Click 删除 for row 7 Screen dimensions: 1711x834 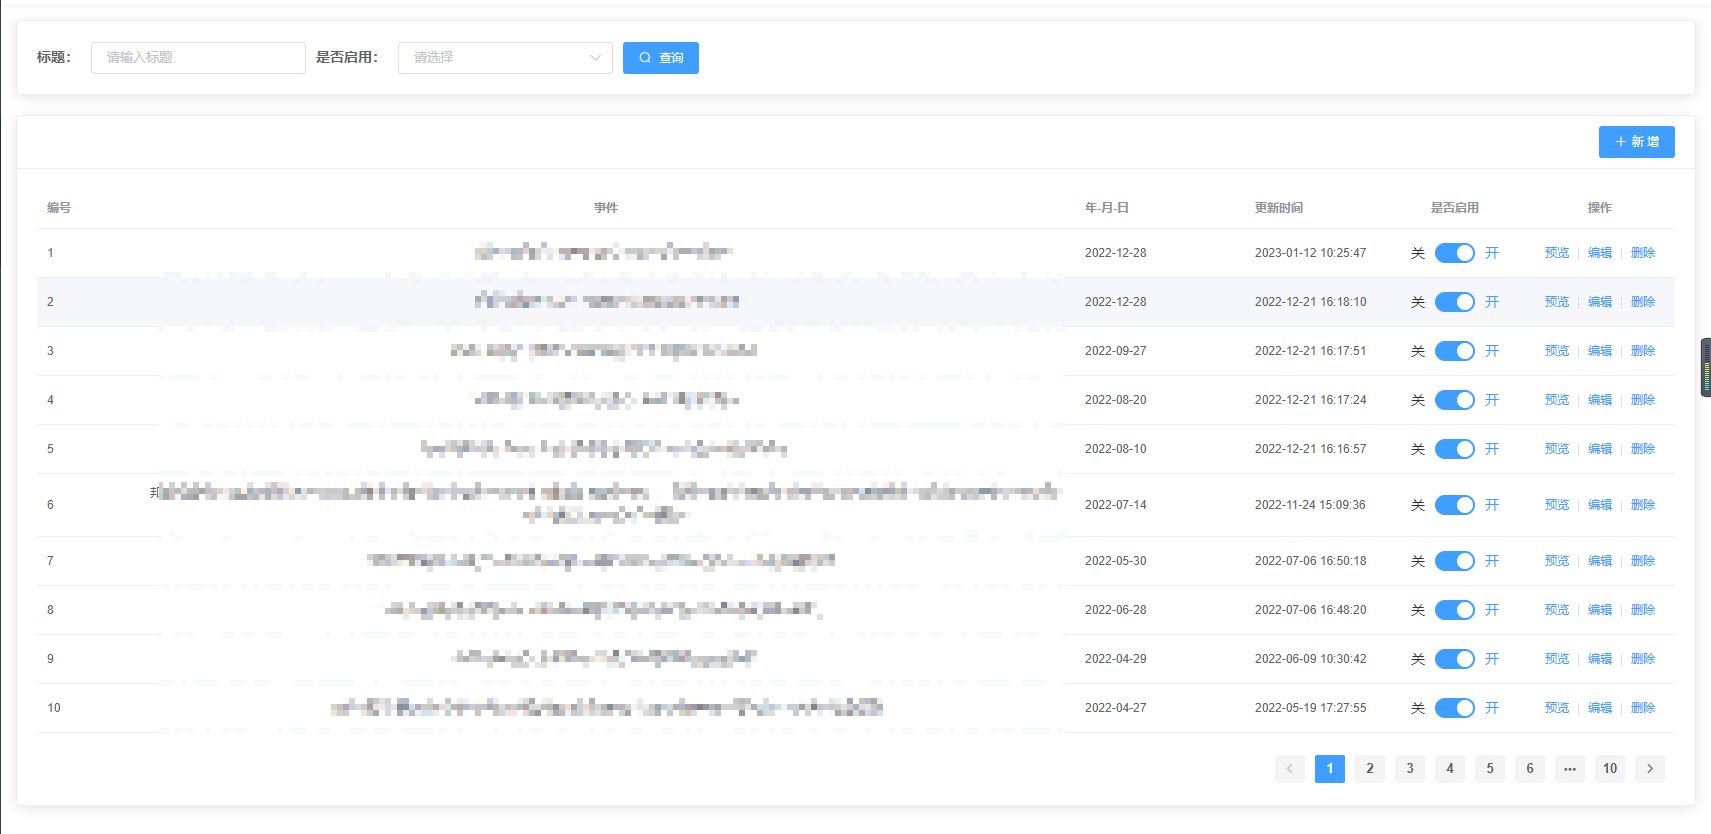[x=1643, y=561]
